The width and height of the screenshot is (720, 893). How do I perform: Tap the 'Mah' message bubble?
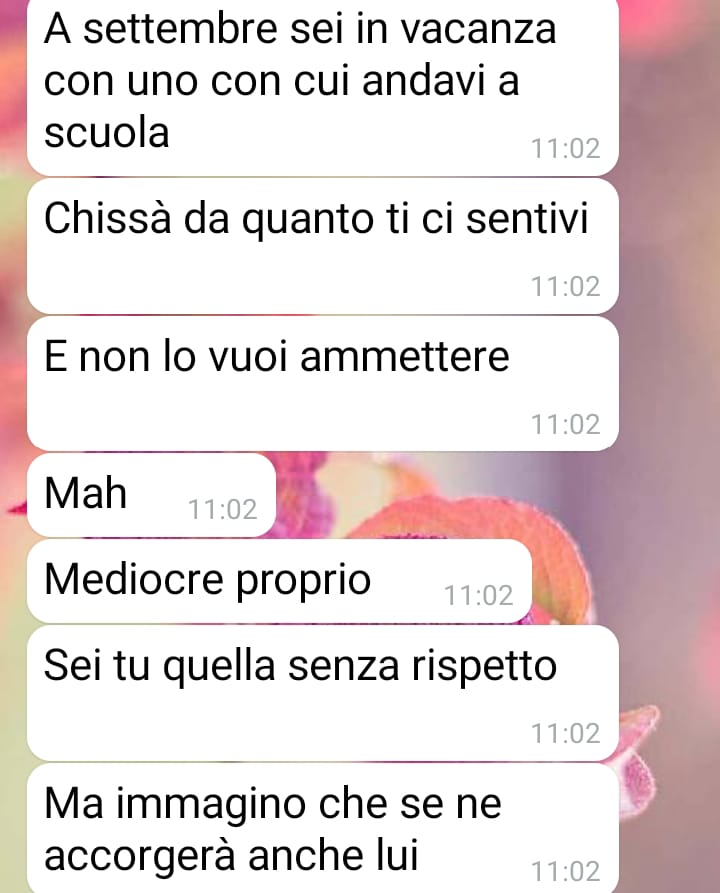point(151,495)
